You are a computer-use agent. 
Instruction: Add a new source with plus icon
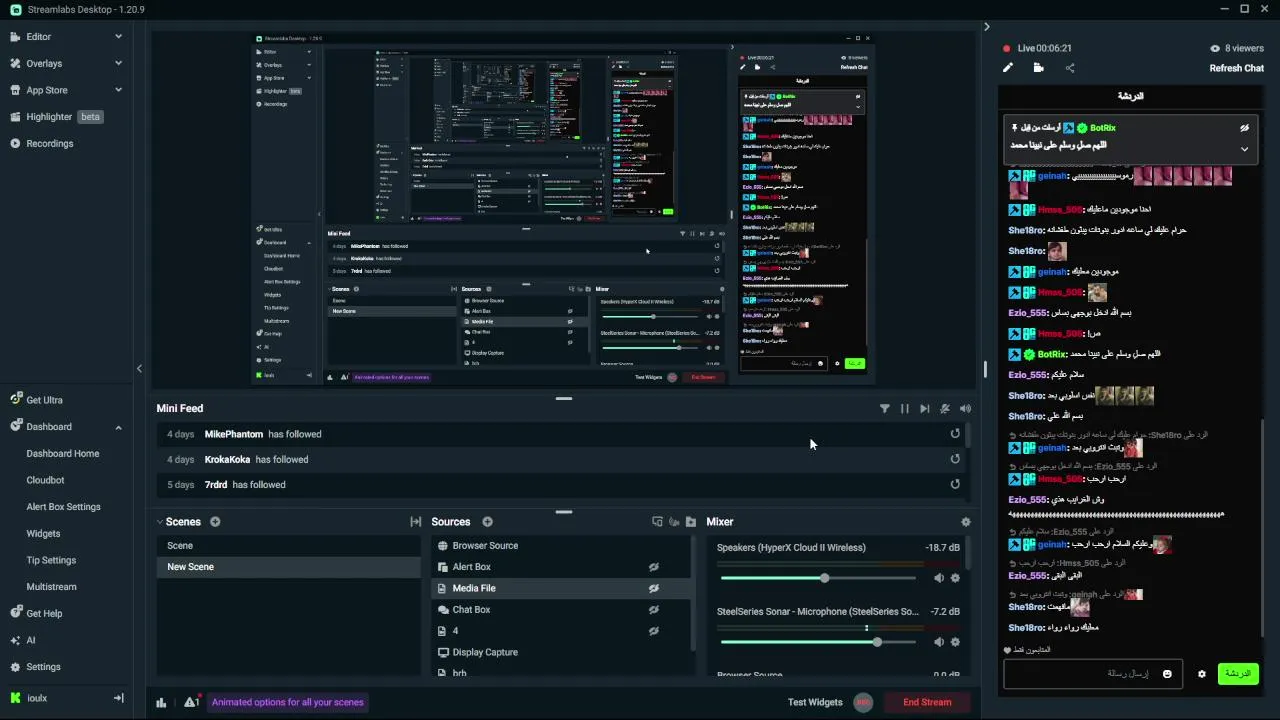(x=487, y=522)
